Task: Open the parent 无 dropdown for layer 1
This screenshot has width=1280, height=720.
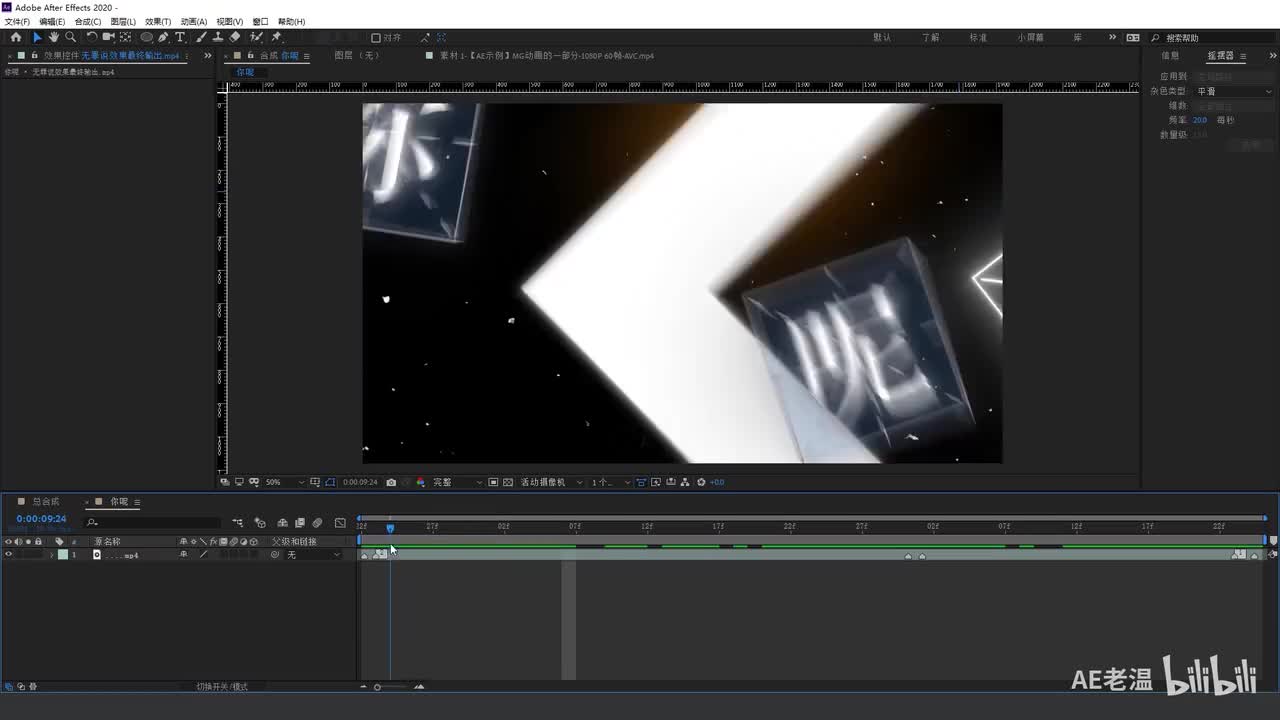Action: (313, 555)
